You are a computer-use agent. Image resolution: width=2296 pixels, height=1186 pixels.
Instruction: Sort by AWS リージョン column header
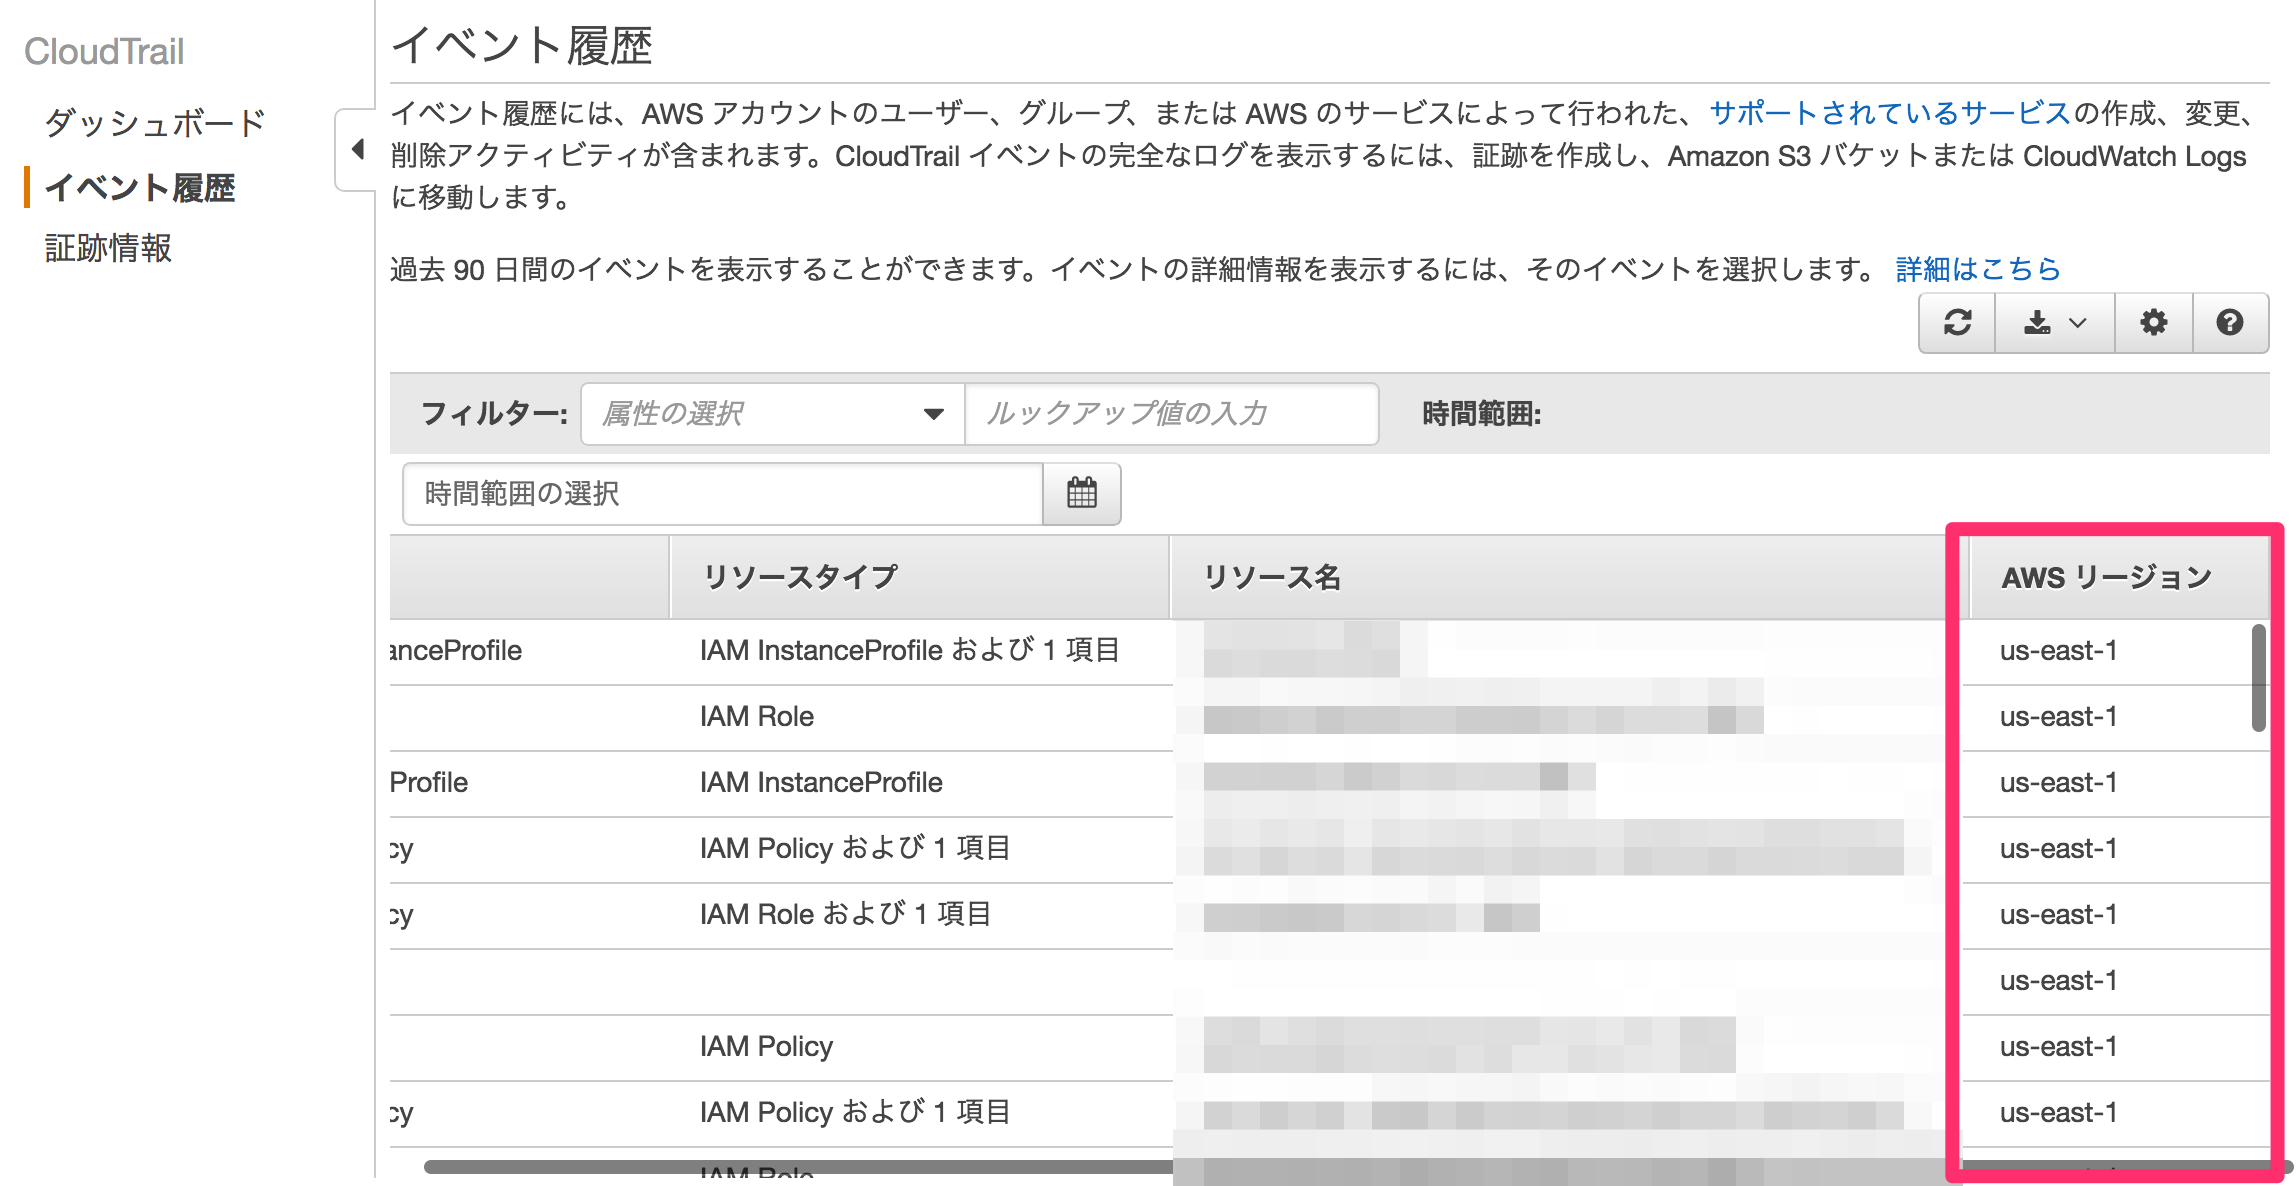tap(2120, 577)
